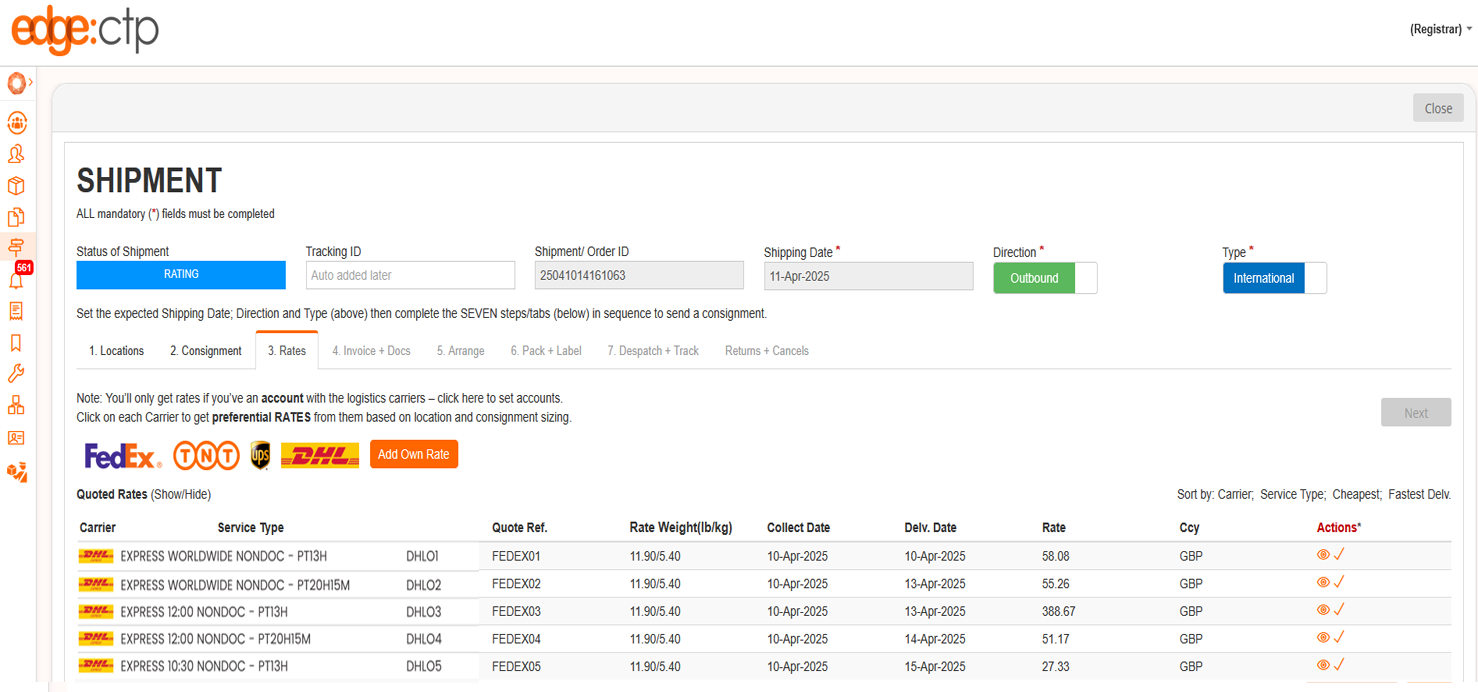Open the receipt invoice sidebar icon
Image resolution: width=1478 pixels, height=692 pixels.
point(16,311)
